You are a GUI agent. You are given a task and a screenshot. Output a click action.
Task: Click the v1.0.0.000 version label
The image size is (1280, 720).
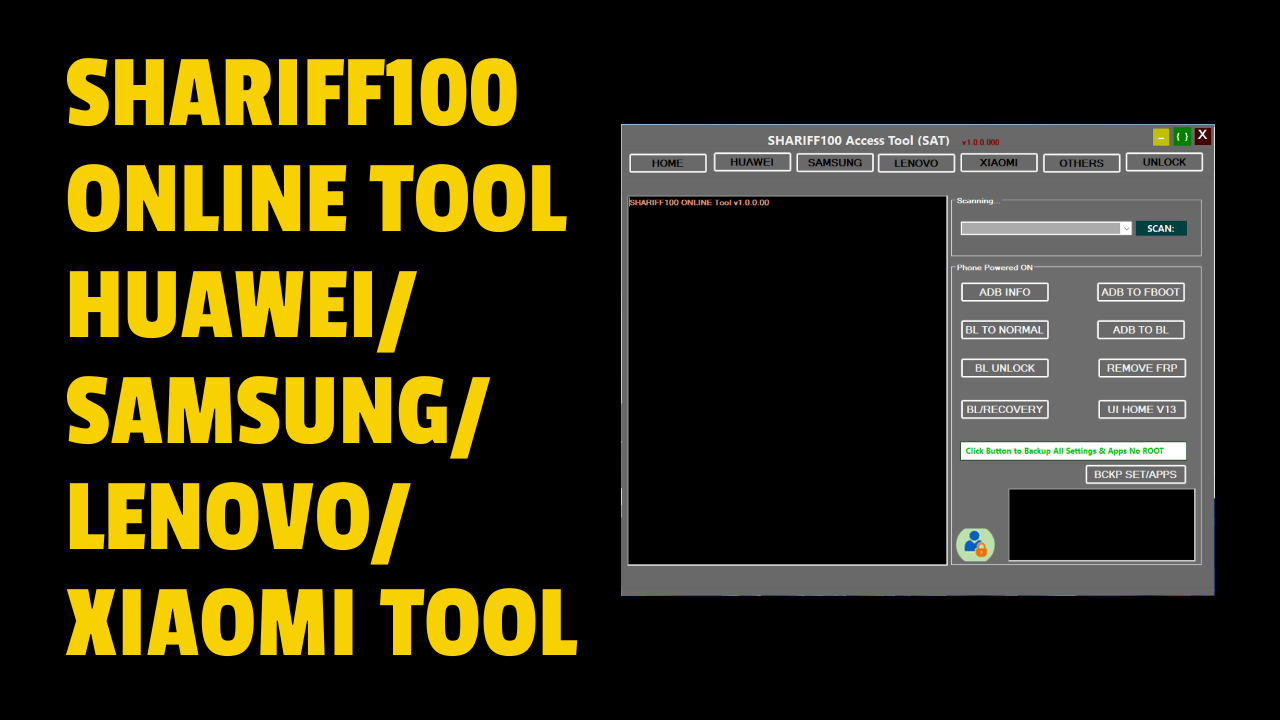click(980, 143)
